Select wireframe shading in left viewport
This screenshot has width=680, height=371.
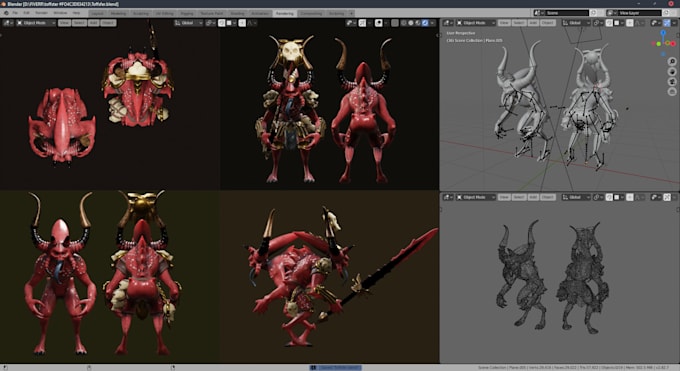(x=404, y=23)
